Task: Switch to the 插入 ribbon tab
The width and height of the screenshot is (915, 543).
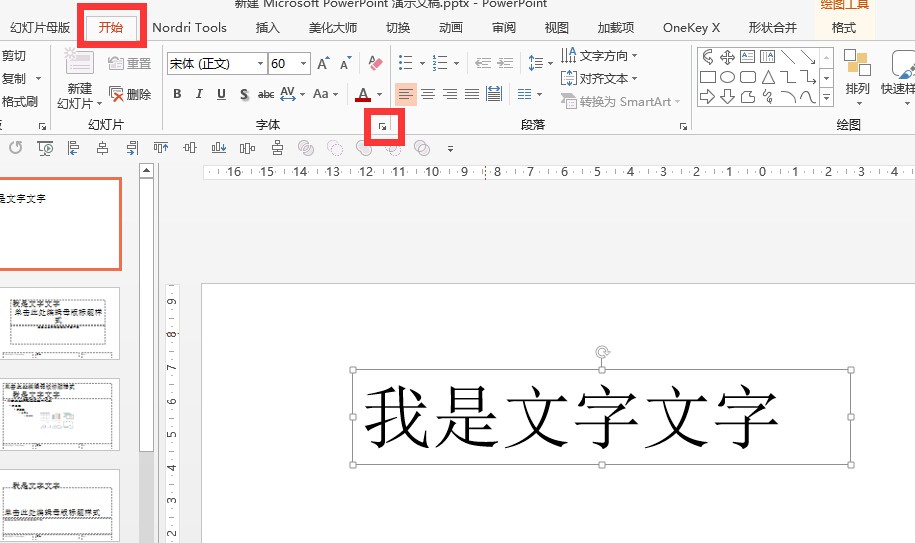Action: point(267,27)
